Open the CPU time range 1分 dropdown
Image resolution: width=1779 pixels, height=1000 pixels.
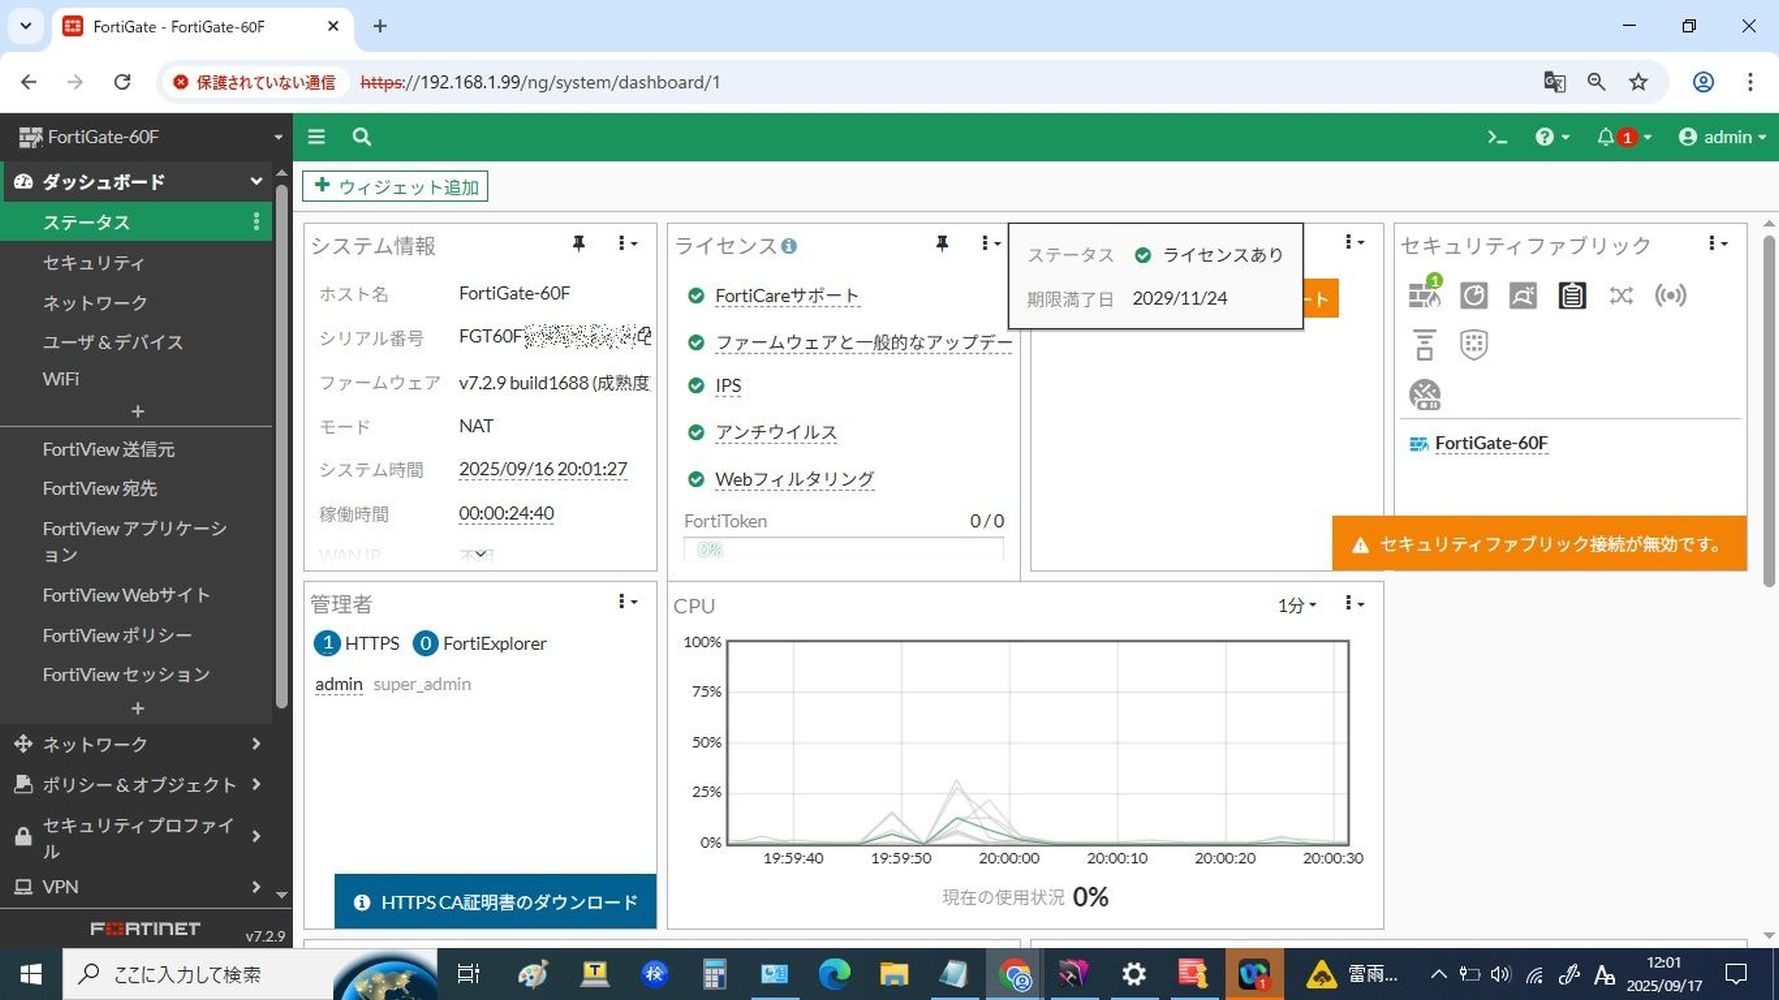[x=1297, y=605]
